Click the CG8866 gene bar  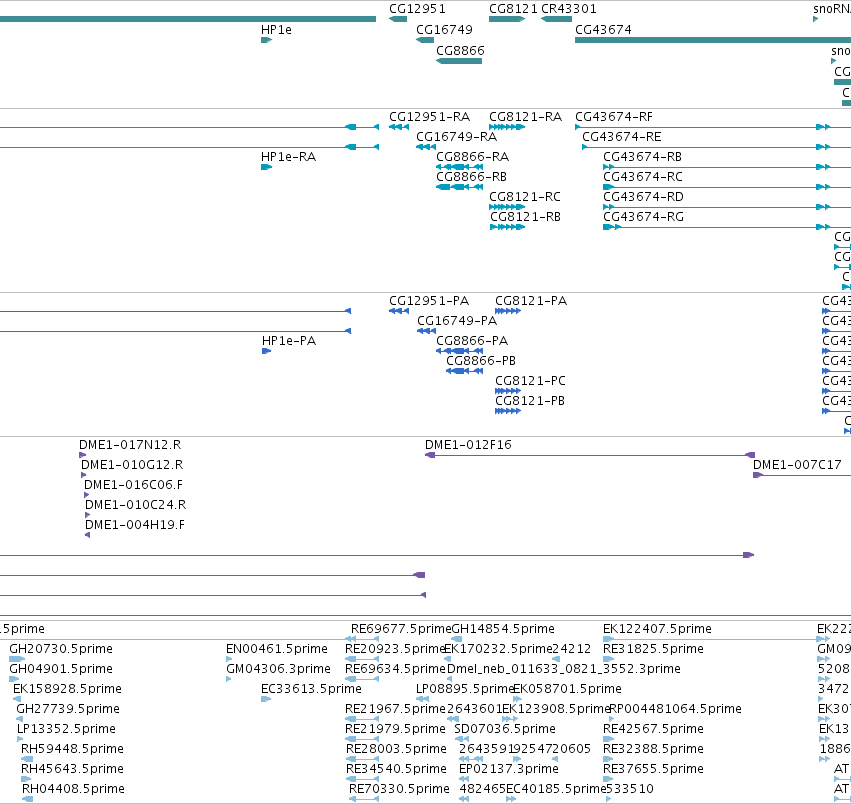pyautogui.click(x=459, y=61)
